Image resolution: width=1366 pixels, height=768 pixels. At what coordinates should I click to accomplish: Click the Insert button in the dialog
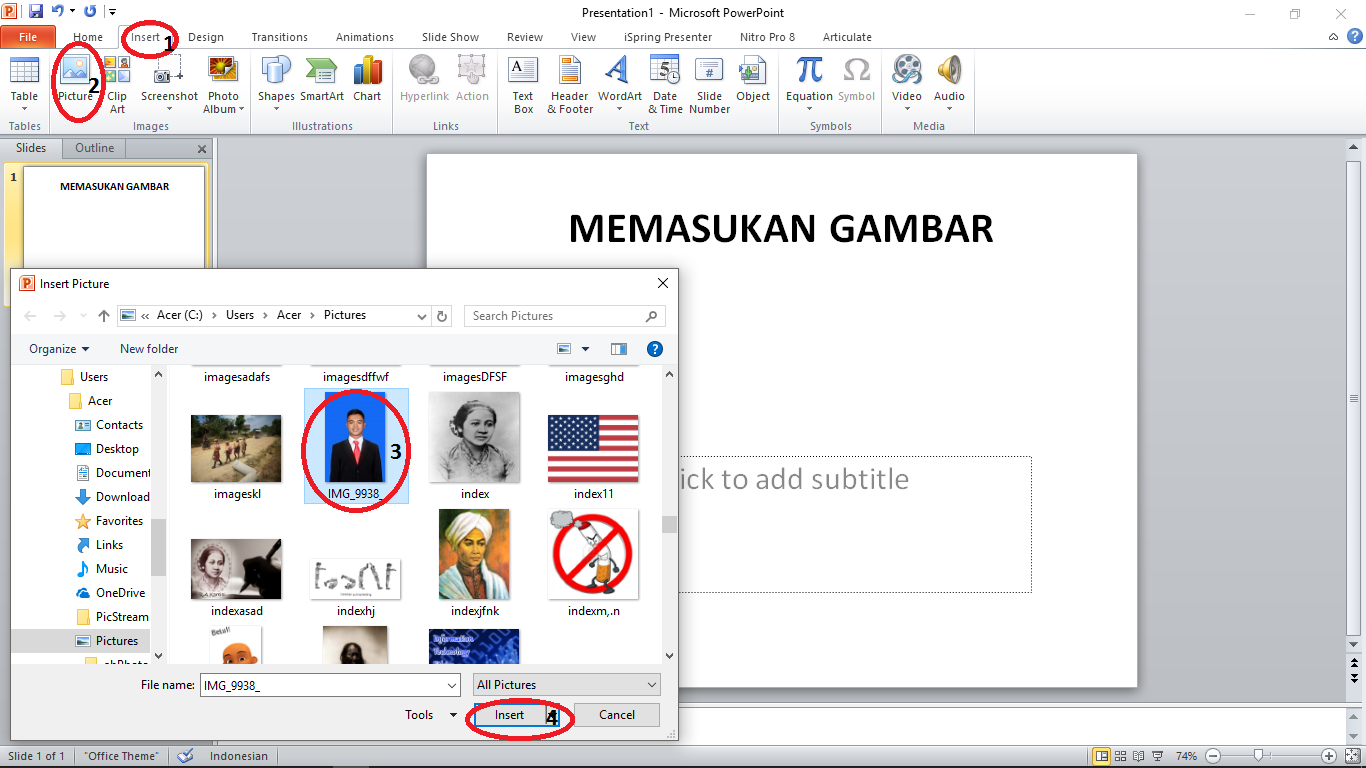click(510, 714)
